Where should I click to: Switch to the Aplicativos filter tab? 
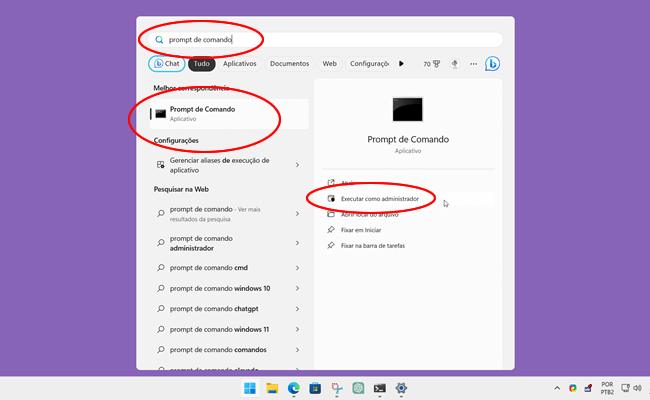[240, 64]
